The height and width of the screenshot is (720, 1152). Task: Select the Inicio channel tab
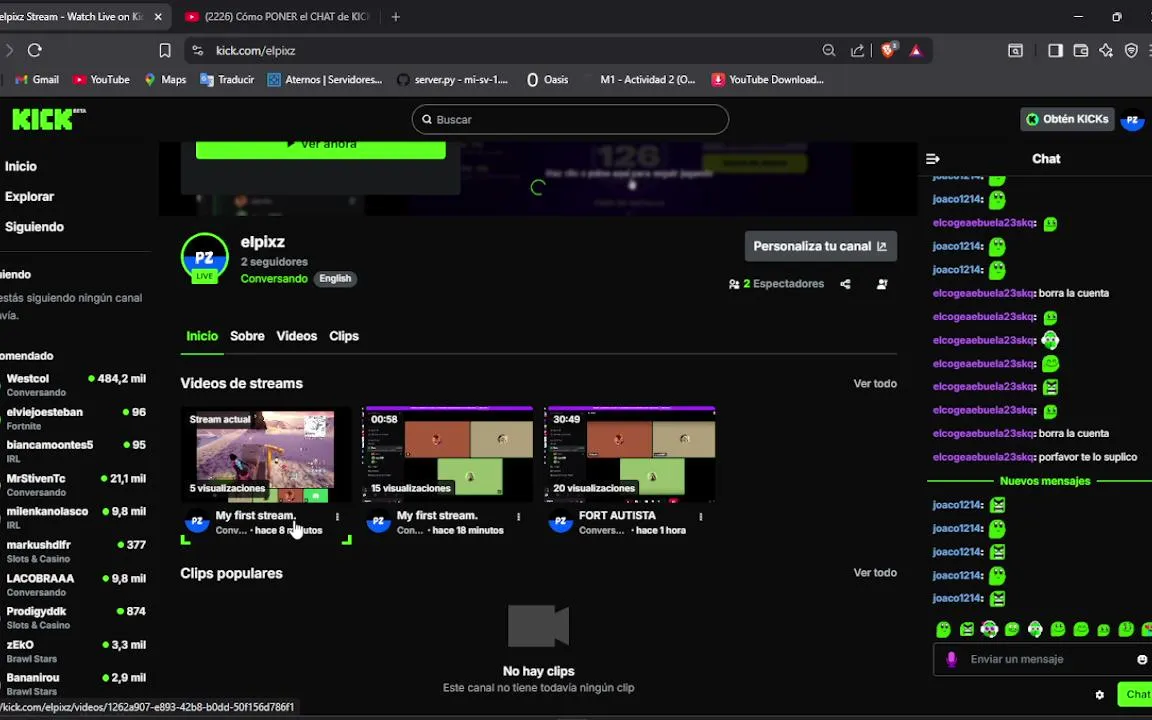pos(202,336)
